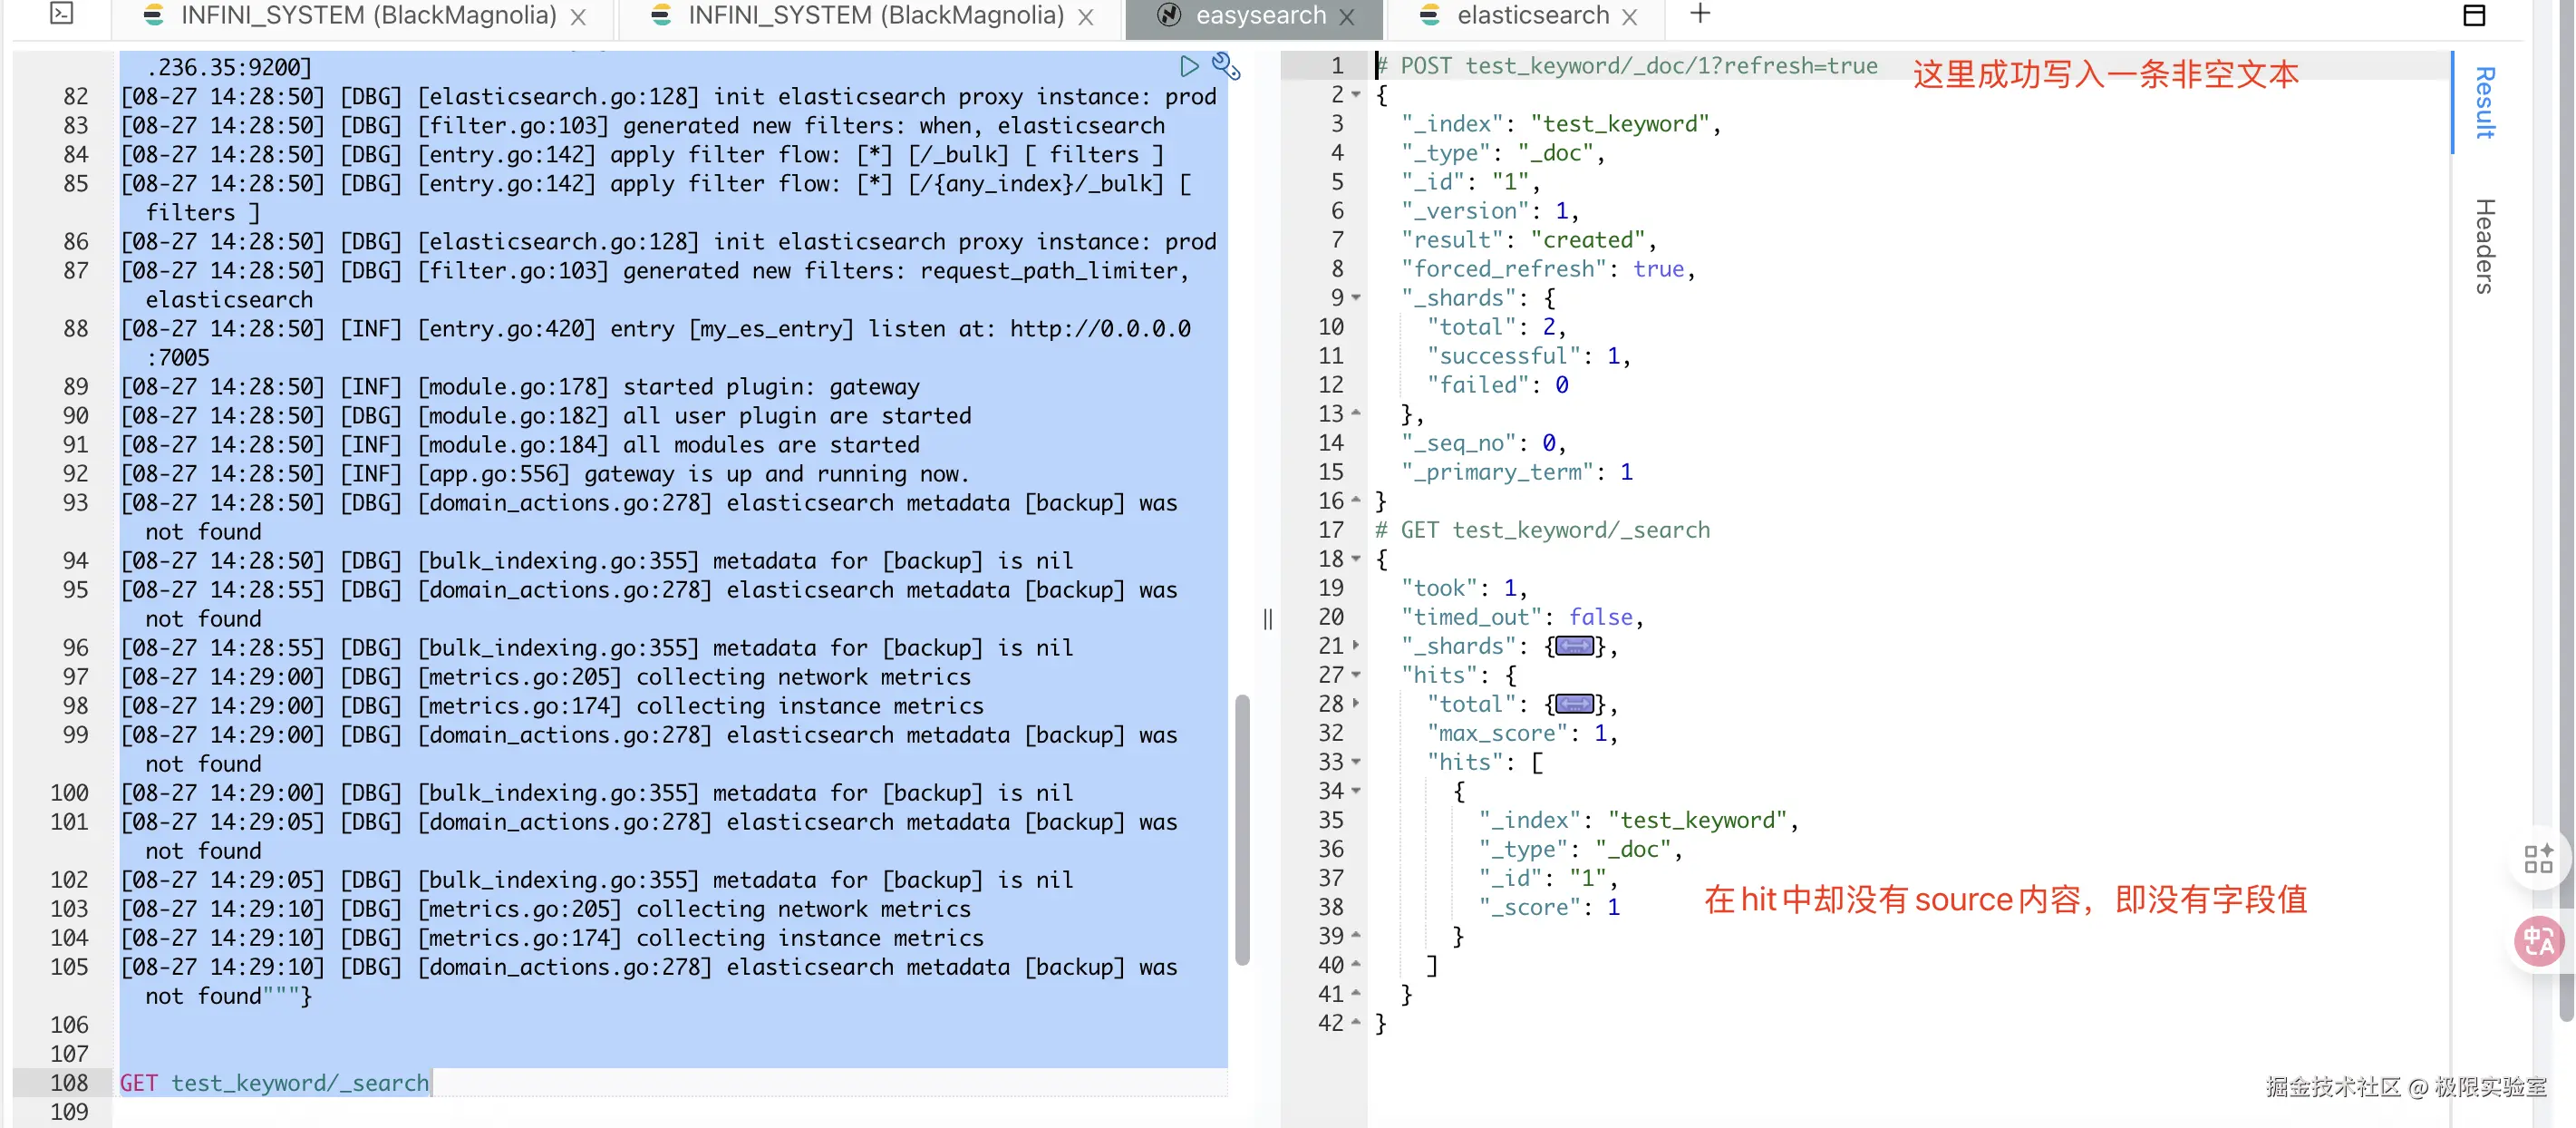Open the terminal console icon
The image size is (2576, 1128).
pos(61,13)
